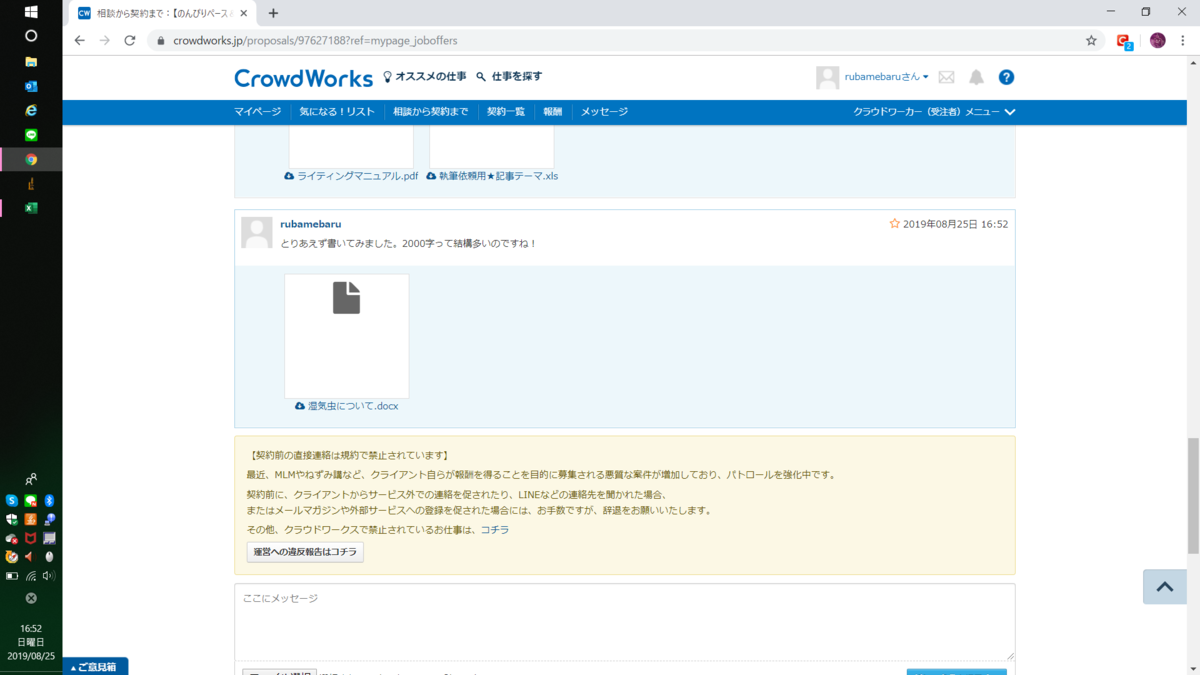This screenshot has width=1200, height=675.
Task: Open オススメの仕事 recommended jobs
Action: point(424,77)
